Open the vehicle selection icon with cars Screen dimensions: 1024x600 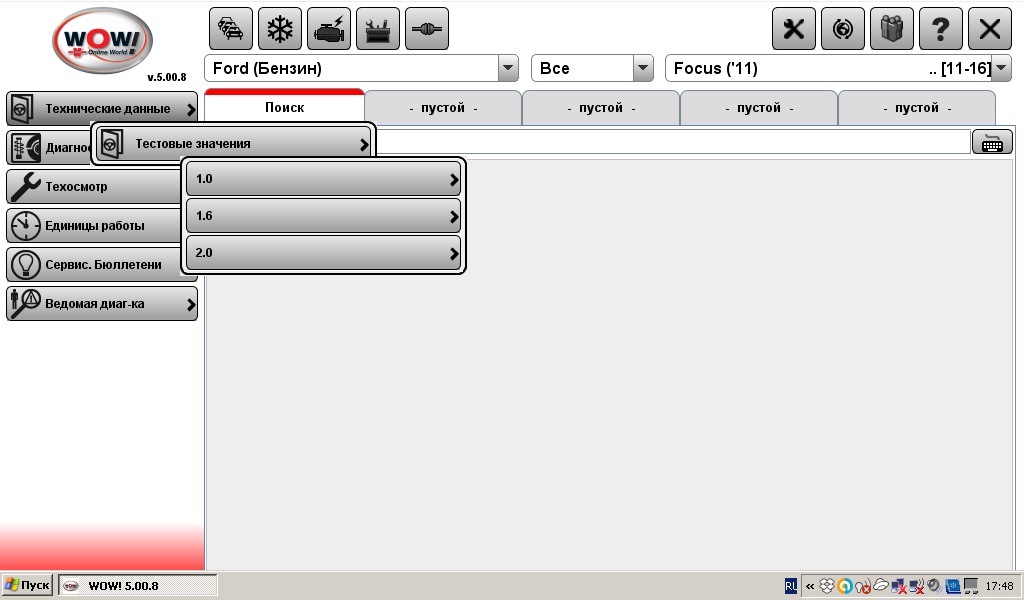(231, 29)
